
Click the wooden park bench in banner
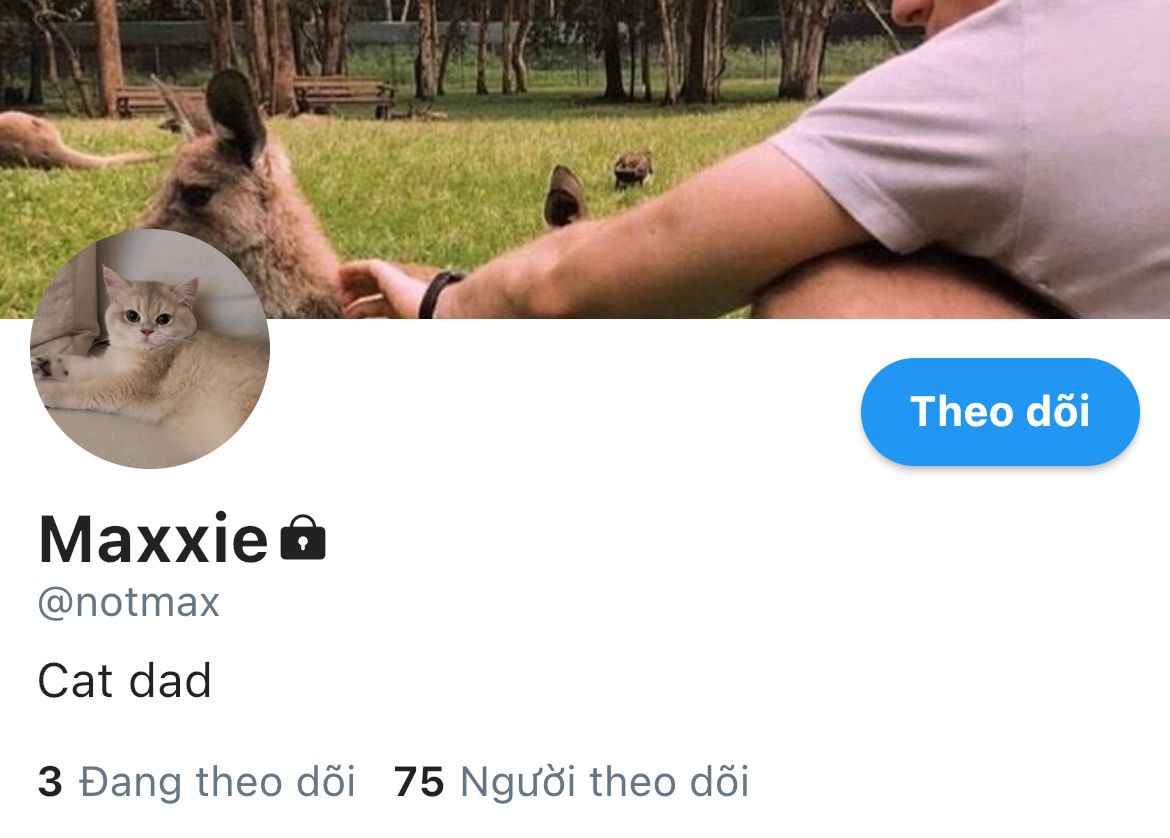point(343,96)
